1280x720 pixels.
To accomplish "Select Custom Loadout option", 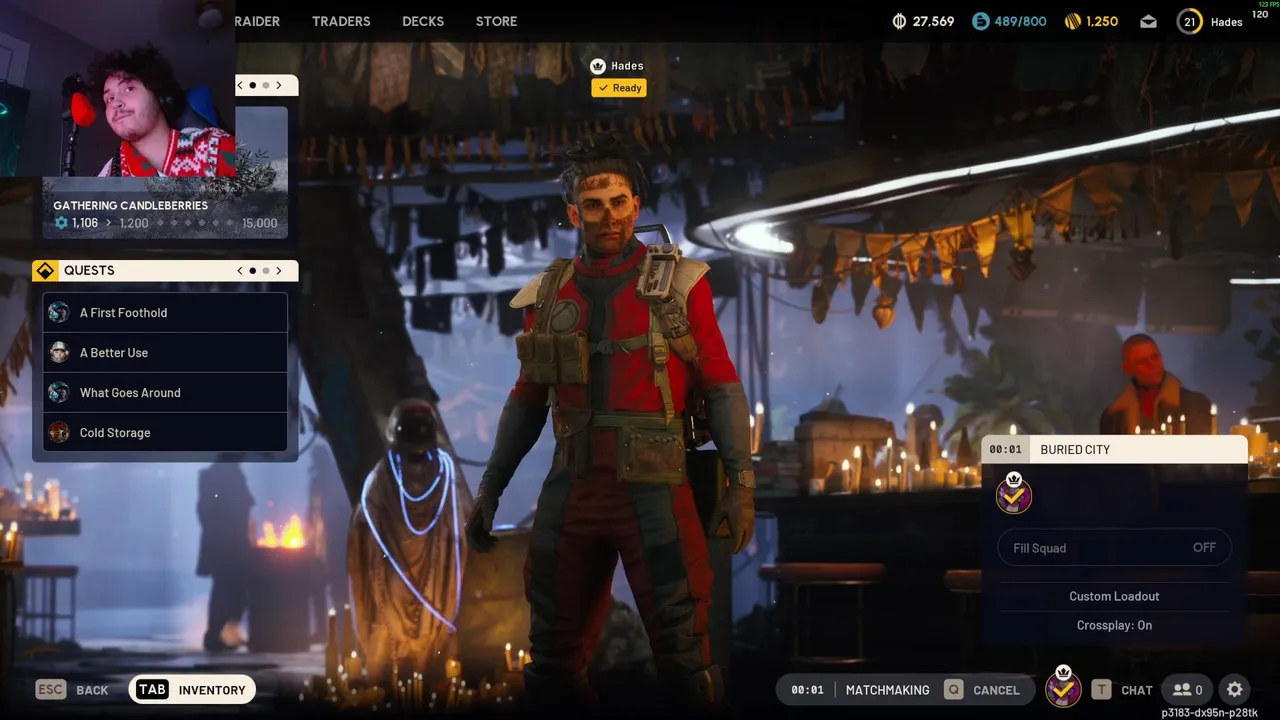I will click(x=1114, y=596).
